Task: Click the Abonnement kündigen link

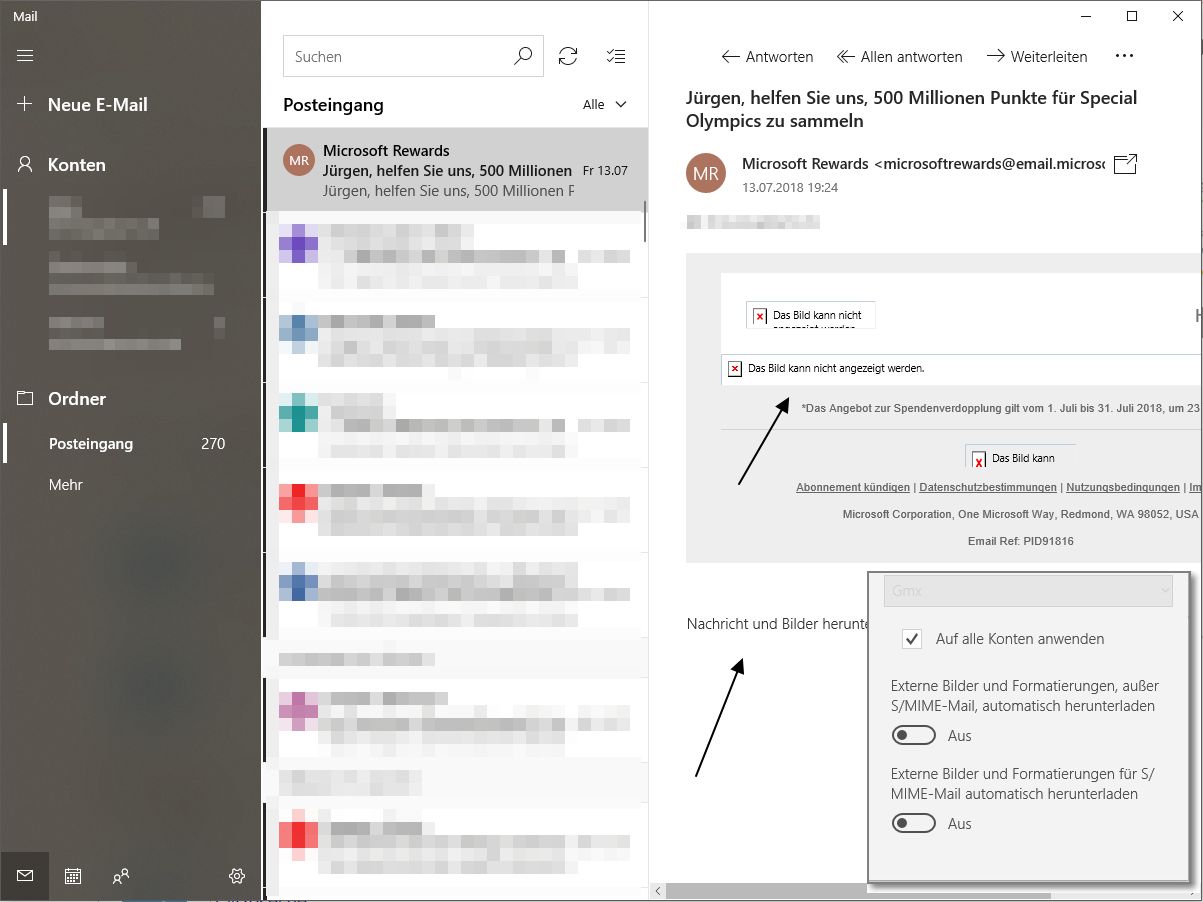Action: tap(853, 487)
